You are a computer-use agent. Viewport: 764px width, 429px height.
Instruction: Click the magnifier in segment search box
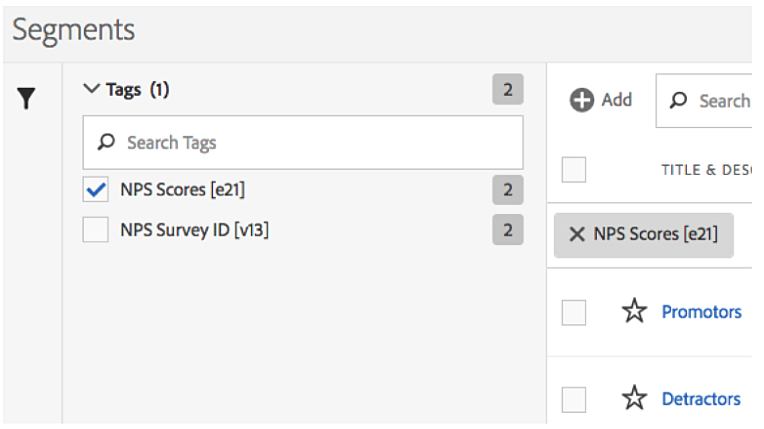[678, 100]
